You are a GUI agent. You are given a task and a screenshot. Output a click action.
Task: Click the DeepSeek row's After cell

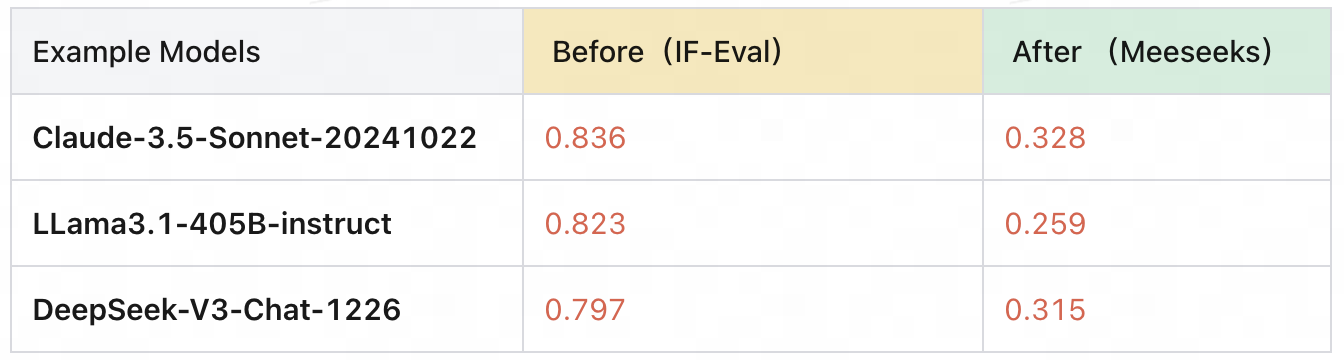1157,309
